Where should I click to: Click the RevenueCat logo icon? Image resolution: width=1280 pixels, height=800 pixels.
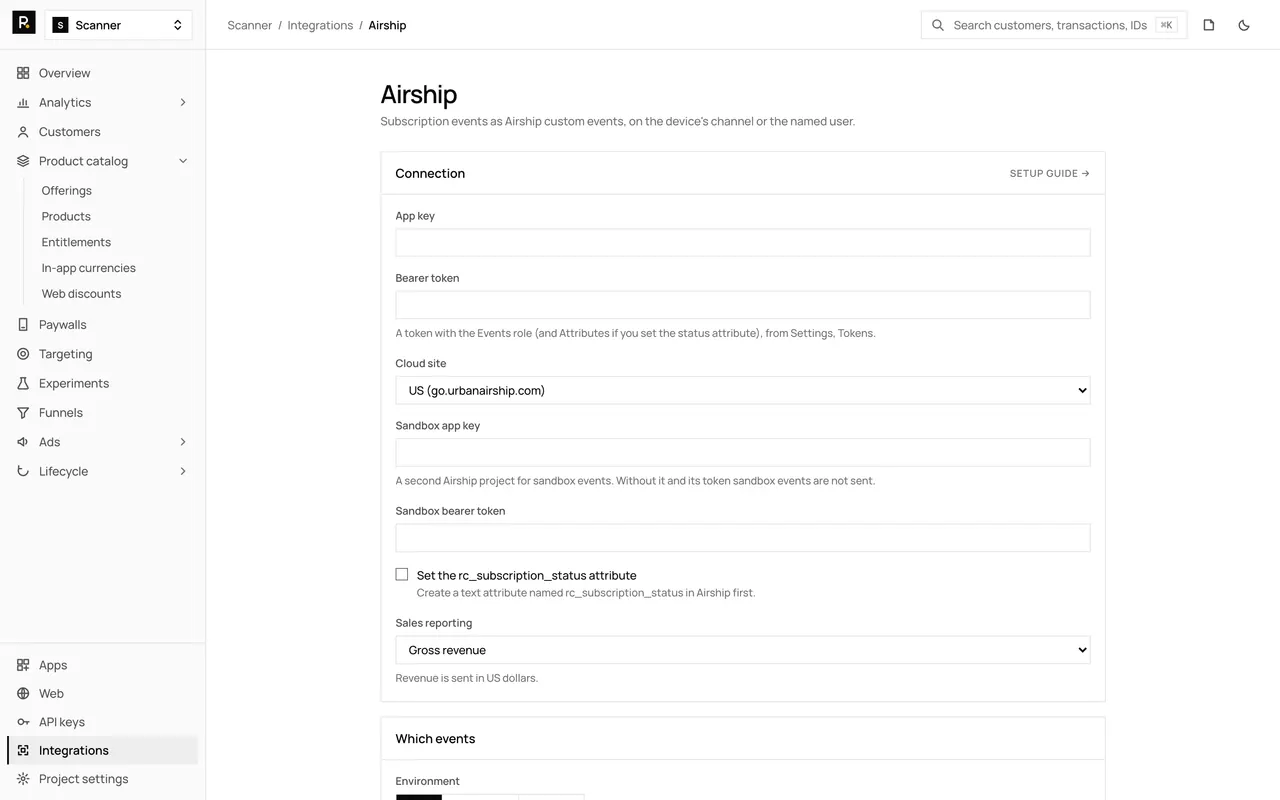point(24,23)
